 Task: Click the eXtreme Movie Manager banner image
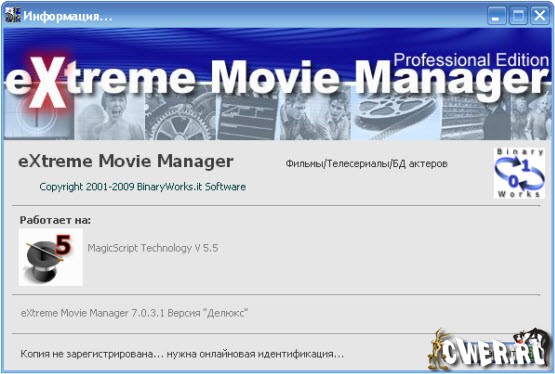tap(278, 84)
